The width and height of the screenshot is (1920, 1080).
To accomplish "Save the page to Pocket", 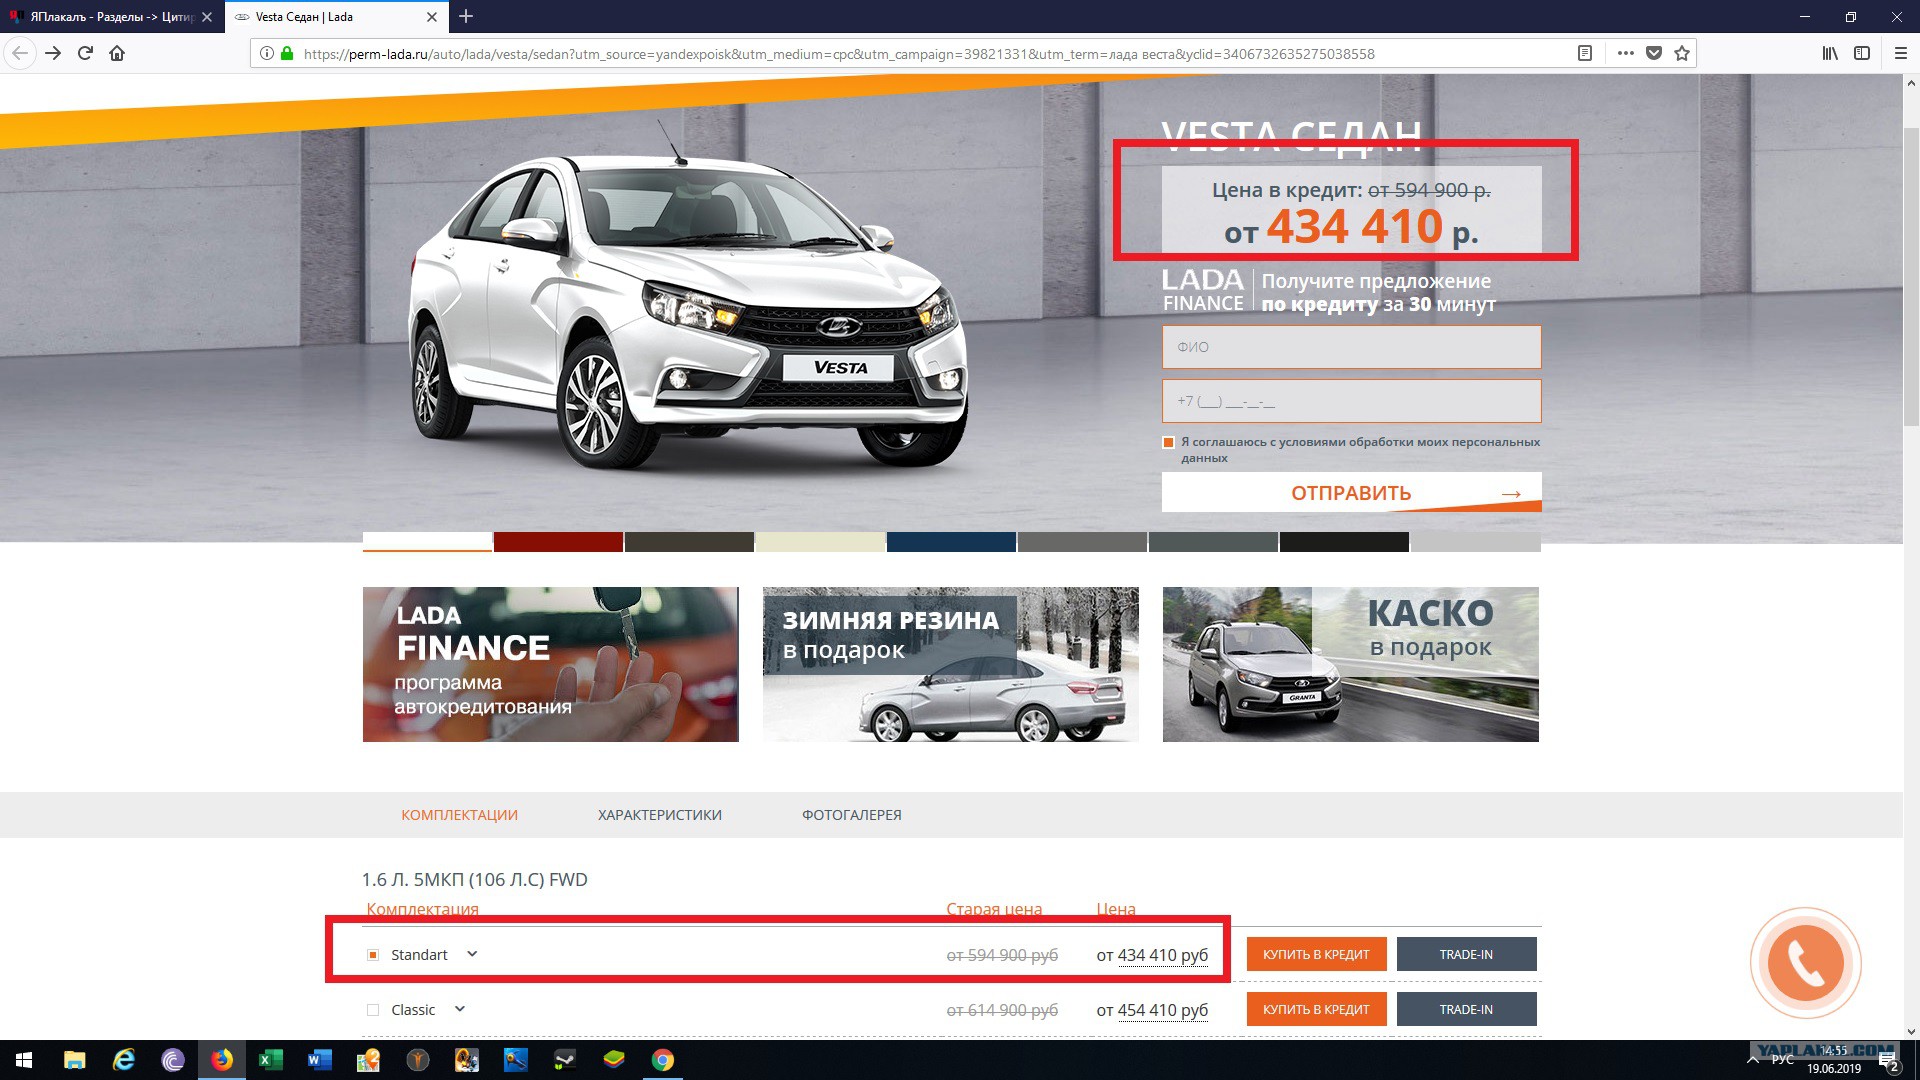I will [x=1654, y=54].
